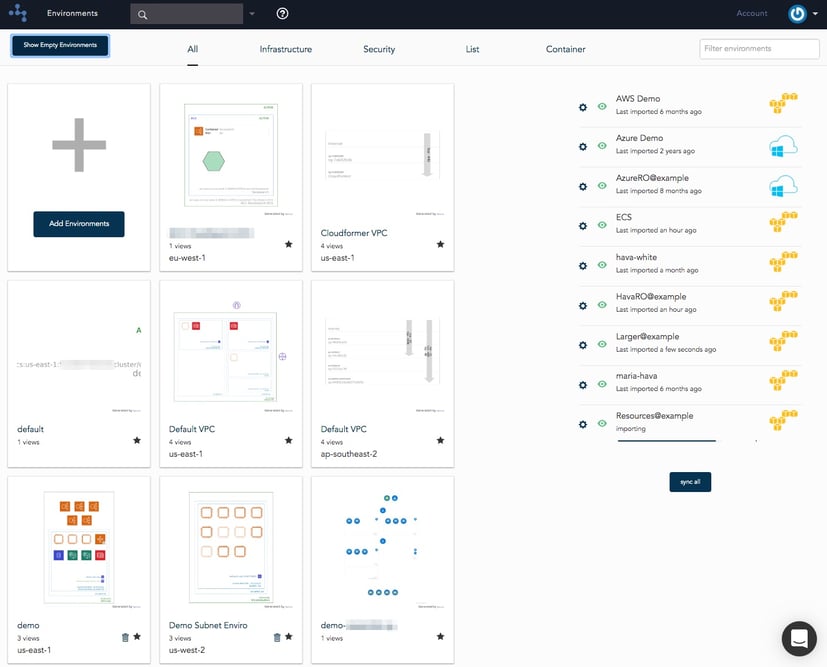Click the AWS icon beside ECS environment
The width and height of the screenshot is (827, 667).
click(784, 222)
